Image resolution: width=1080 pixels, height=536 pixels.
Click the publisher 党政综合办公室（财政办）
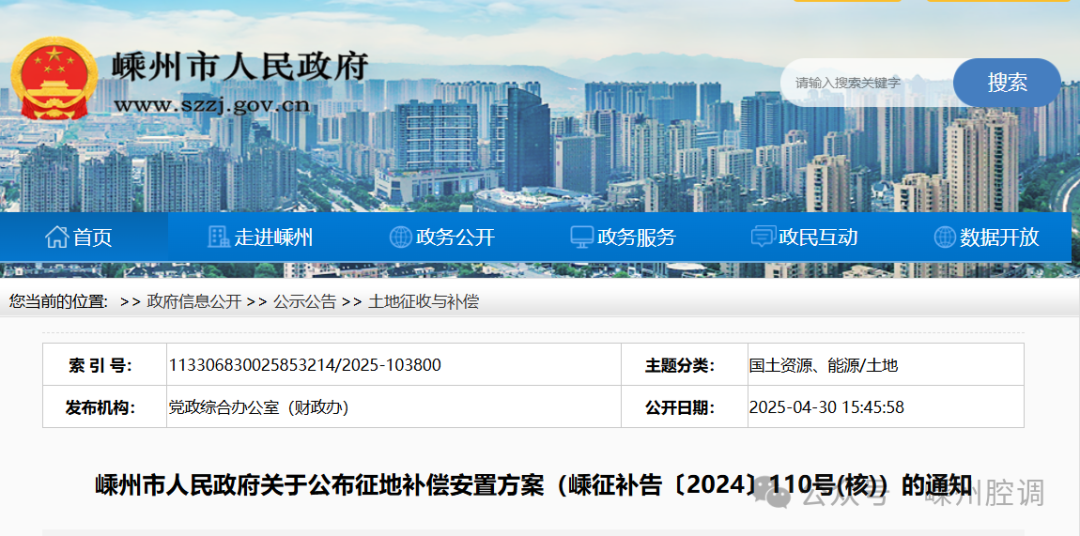coord(258,407)
